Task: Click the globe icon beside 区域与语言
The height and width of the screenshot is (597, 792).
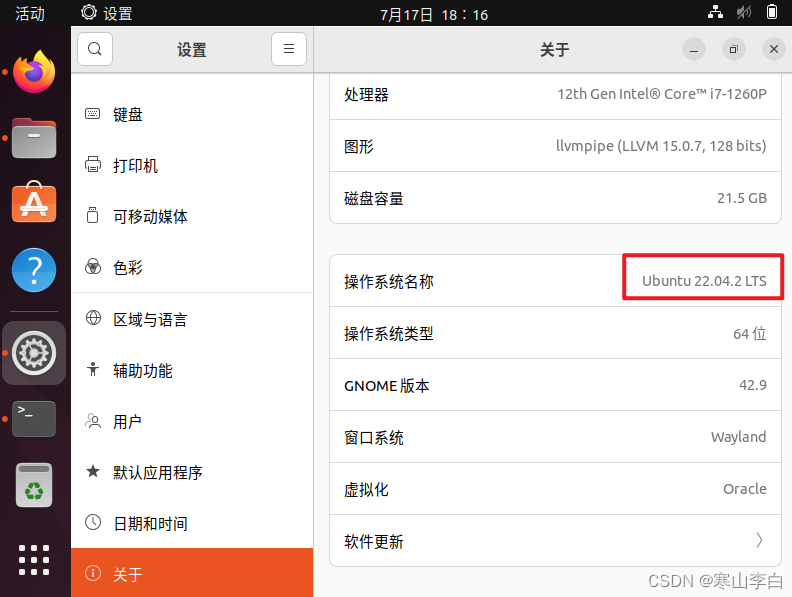Action: pyautogui.click(x=93, y=318)
